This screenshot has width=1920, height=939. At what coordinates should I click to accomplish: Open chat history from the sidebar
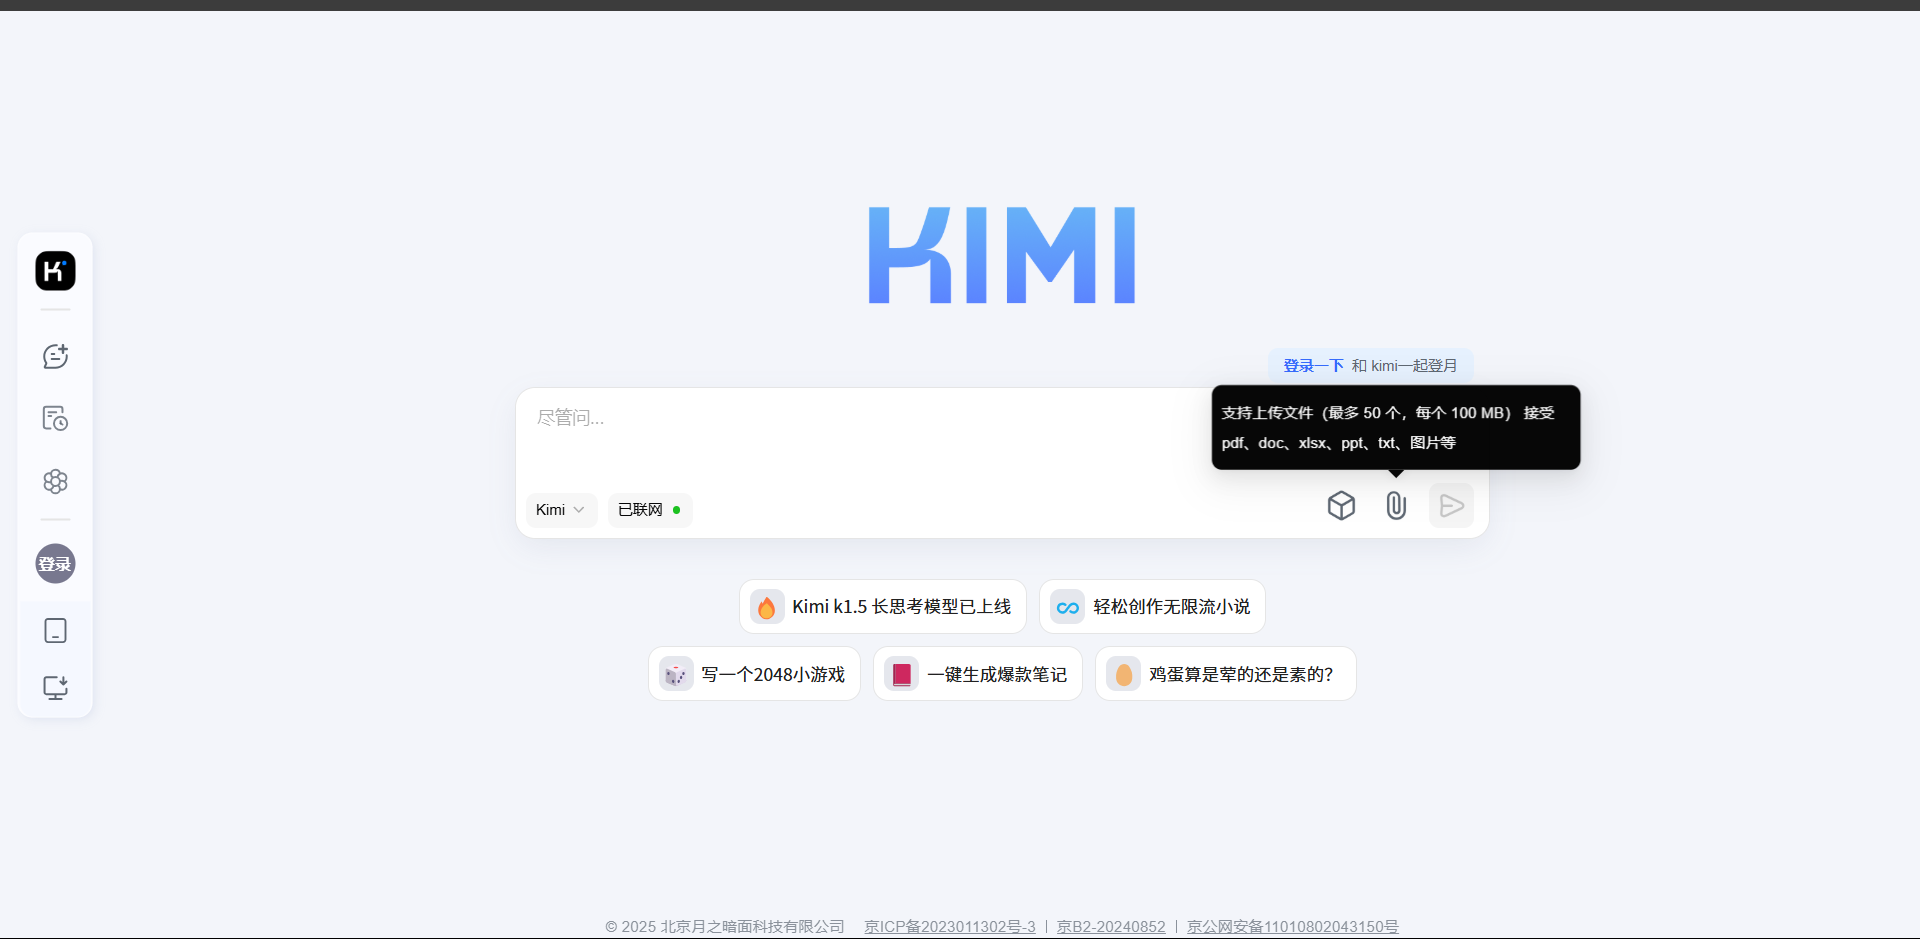coord(55,418)
